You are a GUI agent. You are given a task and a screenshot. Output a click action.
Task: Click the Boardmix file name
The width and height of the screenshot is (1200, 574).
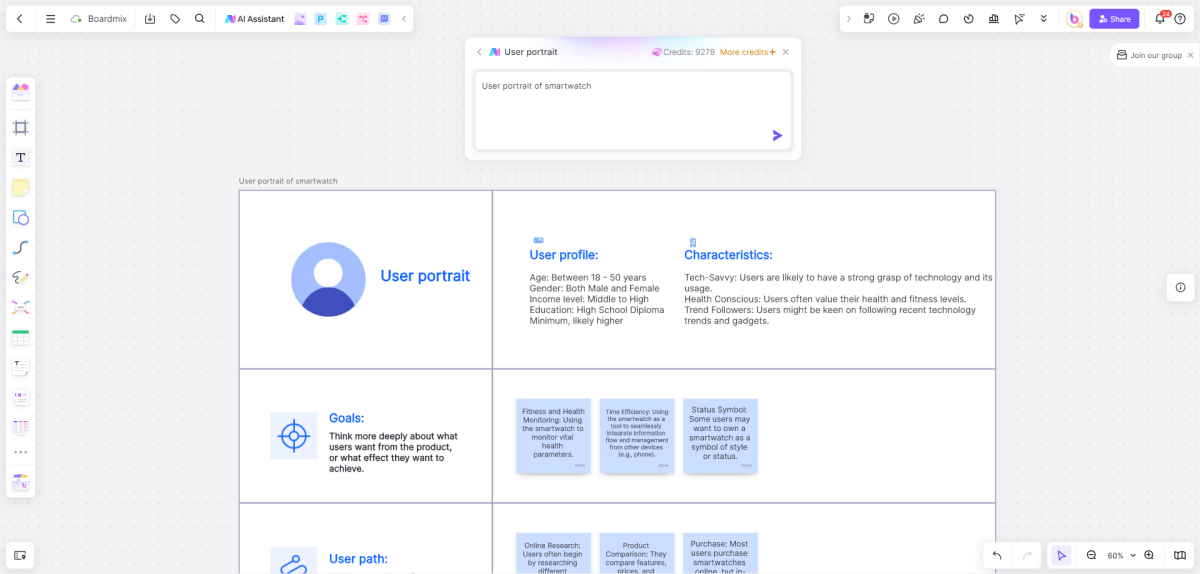click(107, 19)
